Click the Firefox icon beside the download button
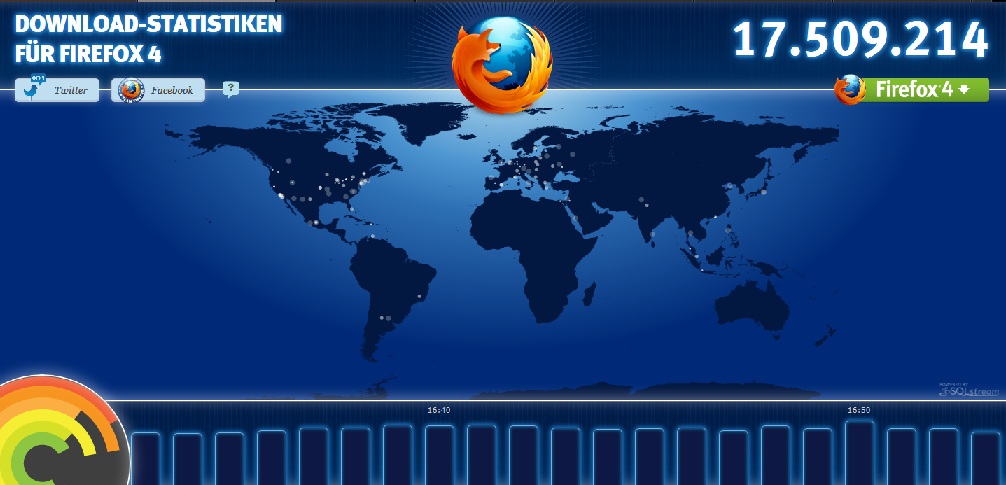The image size is (1006, 485). [x=849, y=90]
